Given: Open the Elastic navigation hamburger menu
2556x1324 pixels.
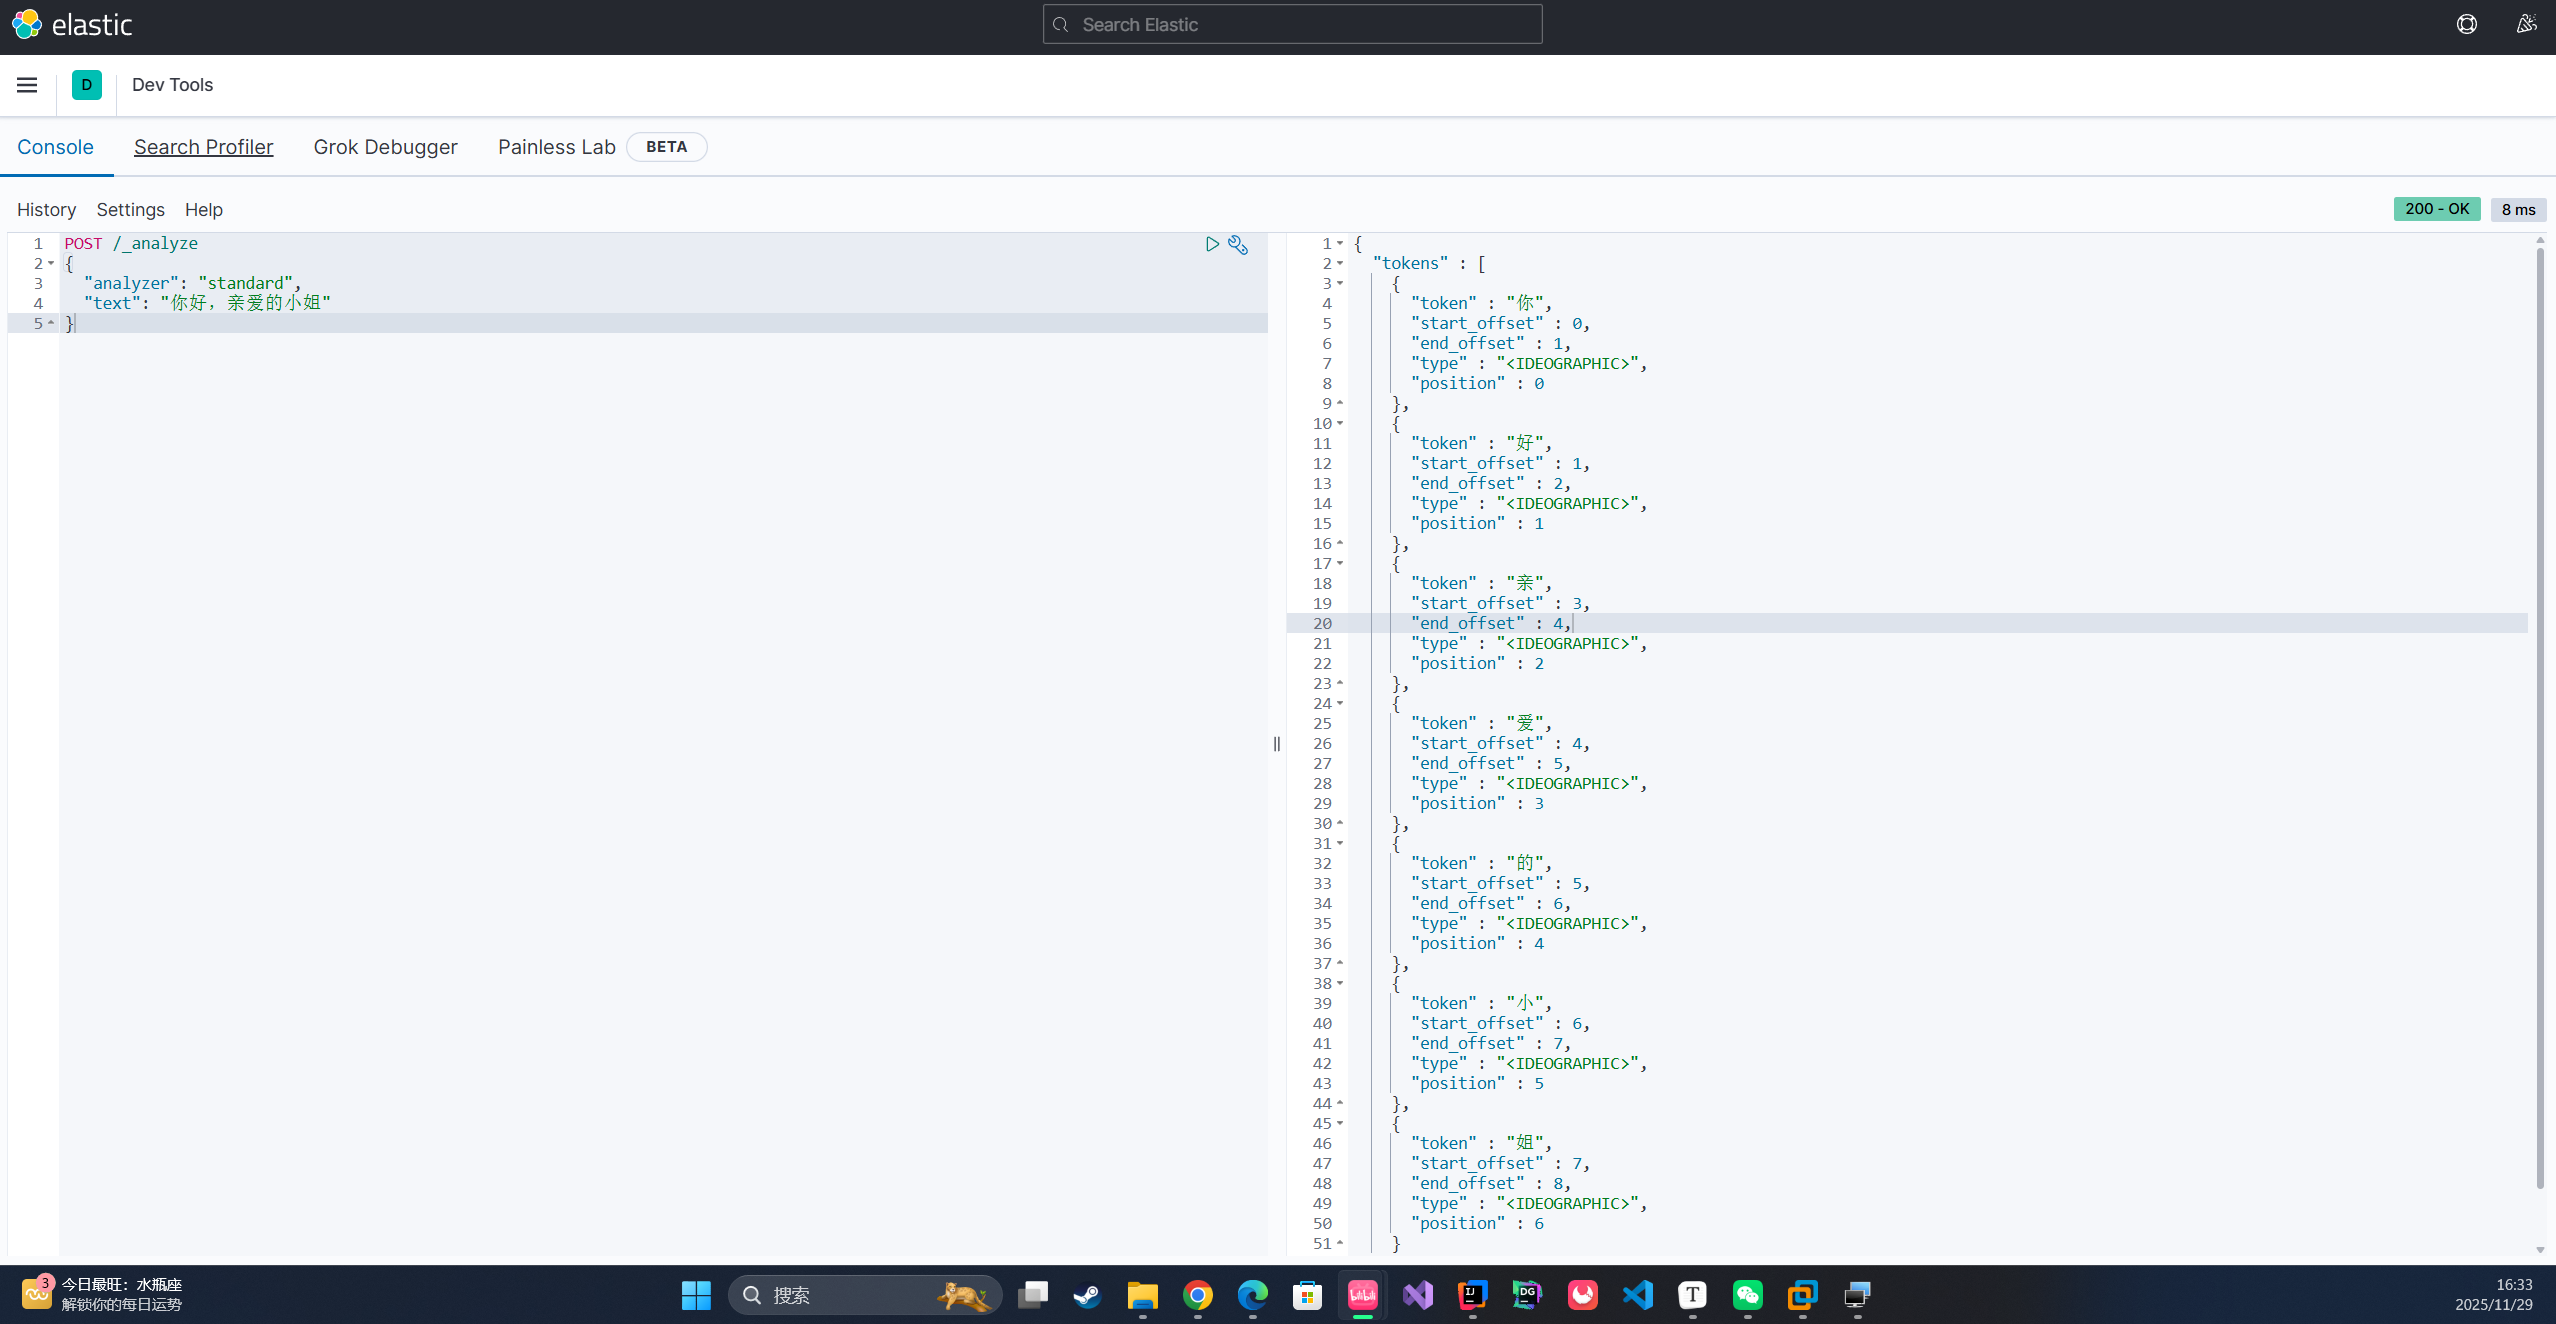Looking at the screenshot, I should coord(26,84).
